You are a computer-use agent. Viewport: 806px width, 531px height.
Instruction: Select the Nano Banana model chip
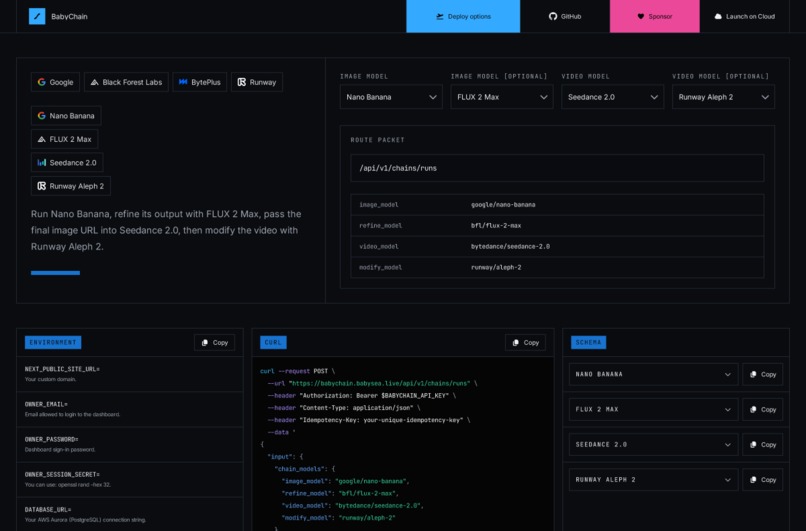click(66, 116)
